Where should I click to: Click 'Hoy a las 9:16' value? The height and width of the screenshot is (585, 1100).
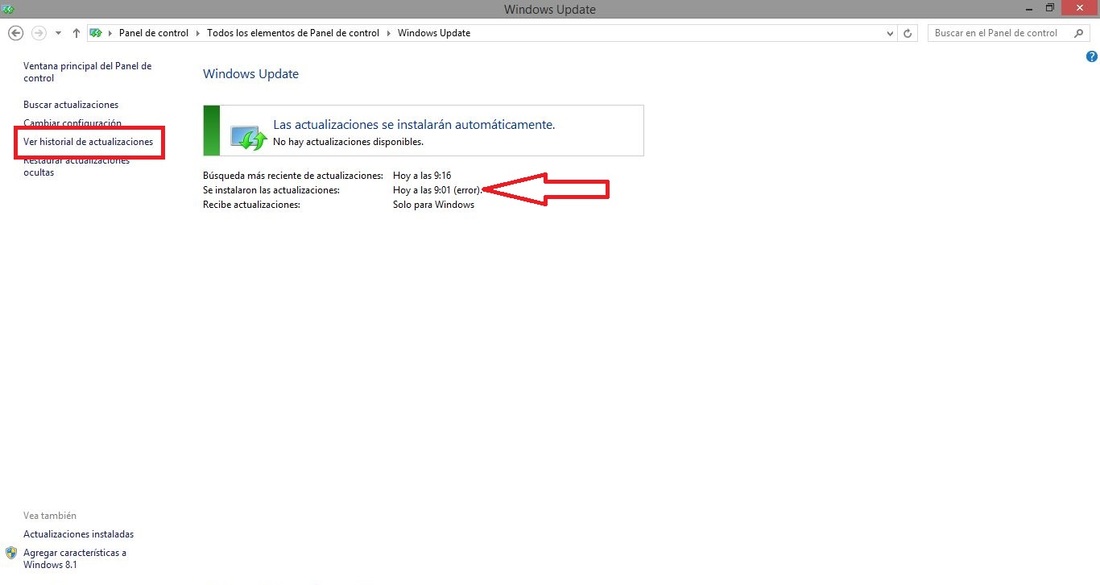click(422, 175)
